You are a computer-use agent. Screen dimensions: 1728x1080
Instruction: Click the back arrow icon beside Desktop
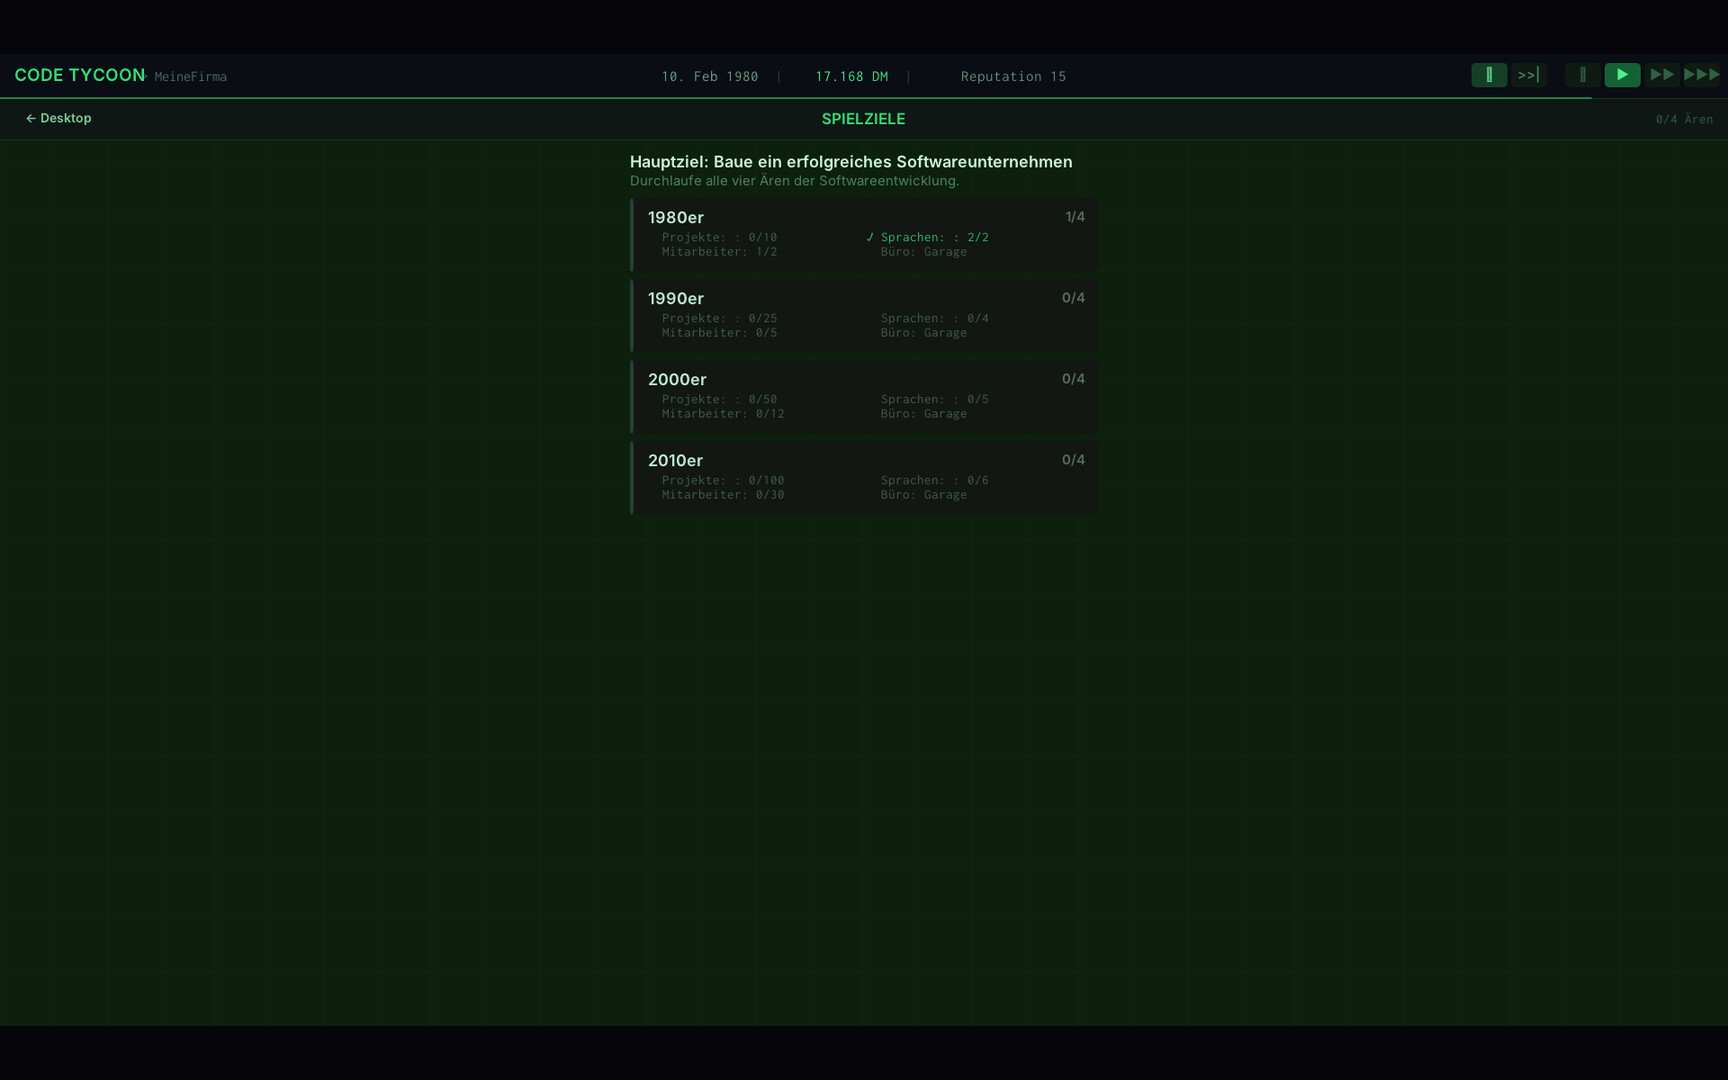tap(29, 118)
